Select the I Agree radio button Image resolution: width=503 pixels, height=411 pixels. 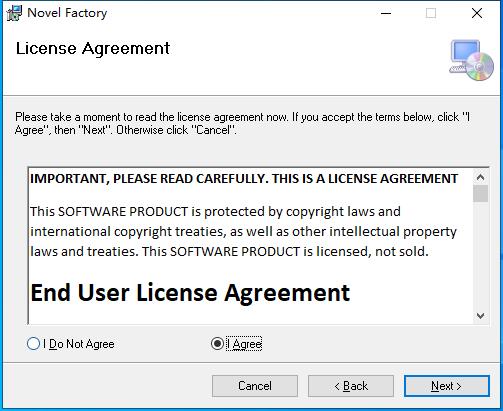[x=217, y=343]
